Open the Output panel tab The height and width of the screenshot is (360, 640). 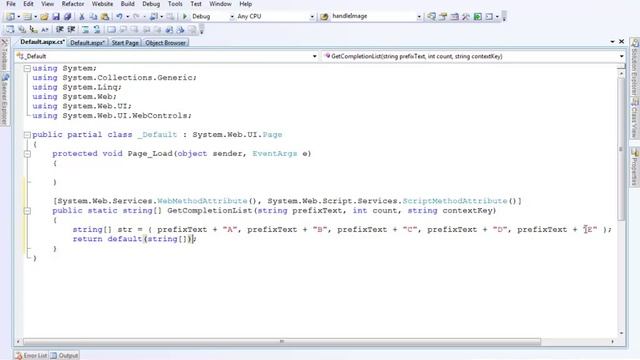(x=64, y=356)
